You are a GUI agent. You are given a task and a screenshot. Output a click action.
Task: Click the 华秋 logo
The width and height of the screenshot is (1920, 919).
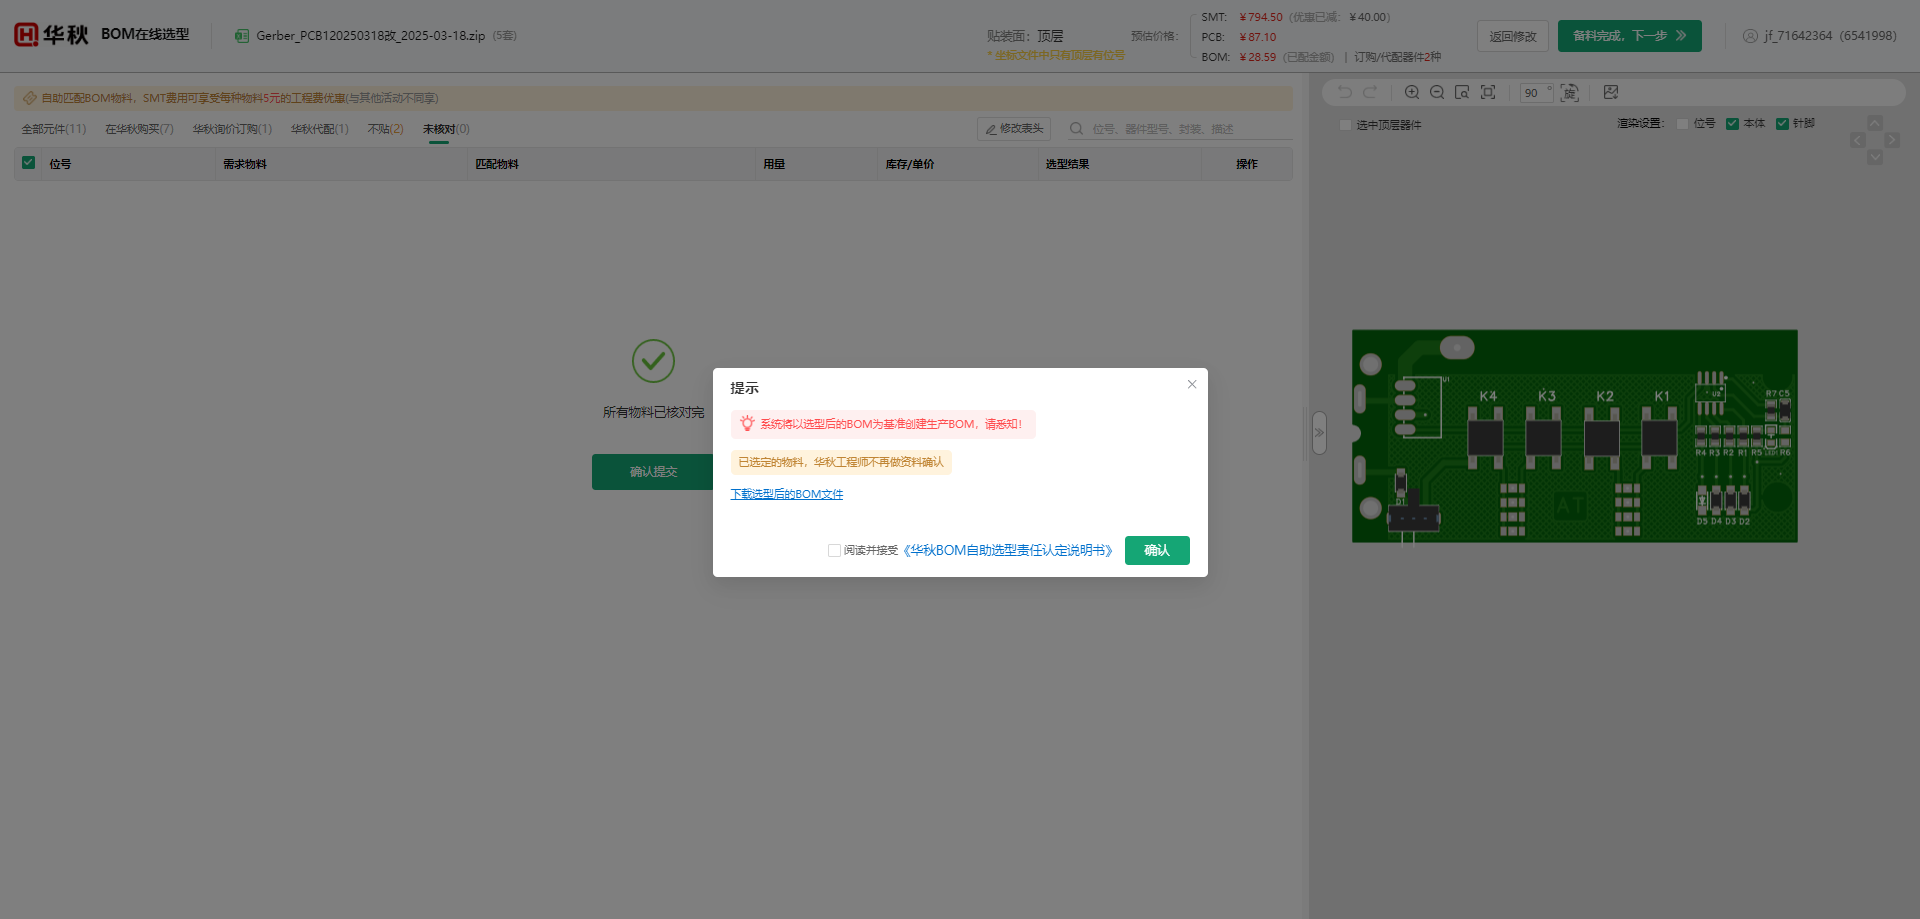[x=51, y=35]
